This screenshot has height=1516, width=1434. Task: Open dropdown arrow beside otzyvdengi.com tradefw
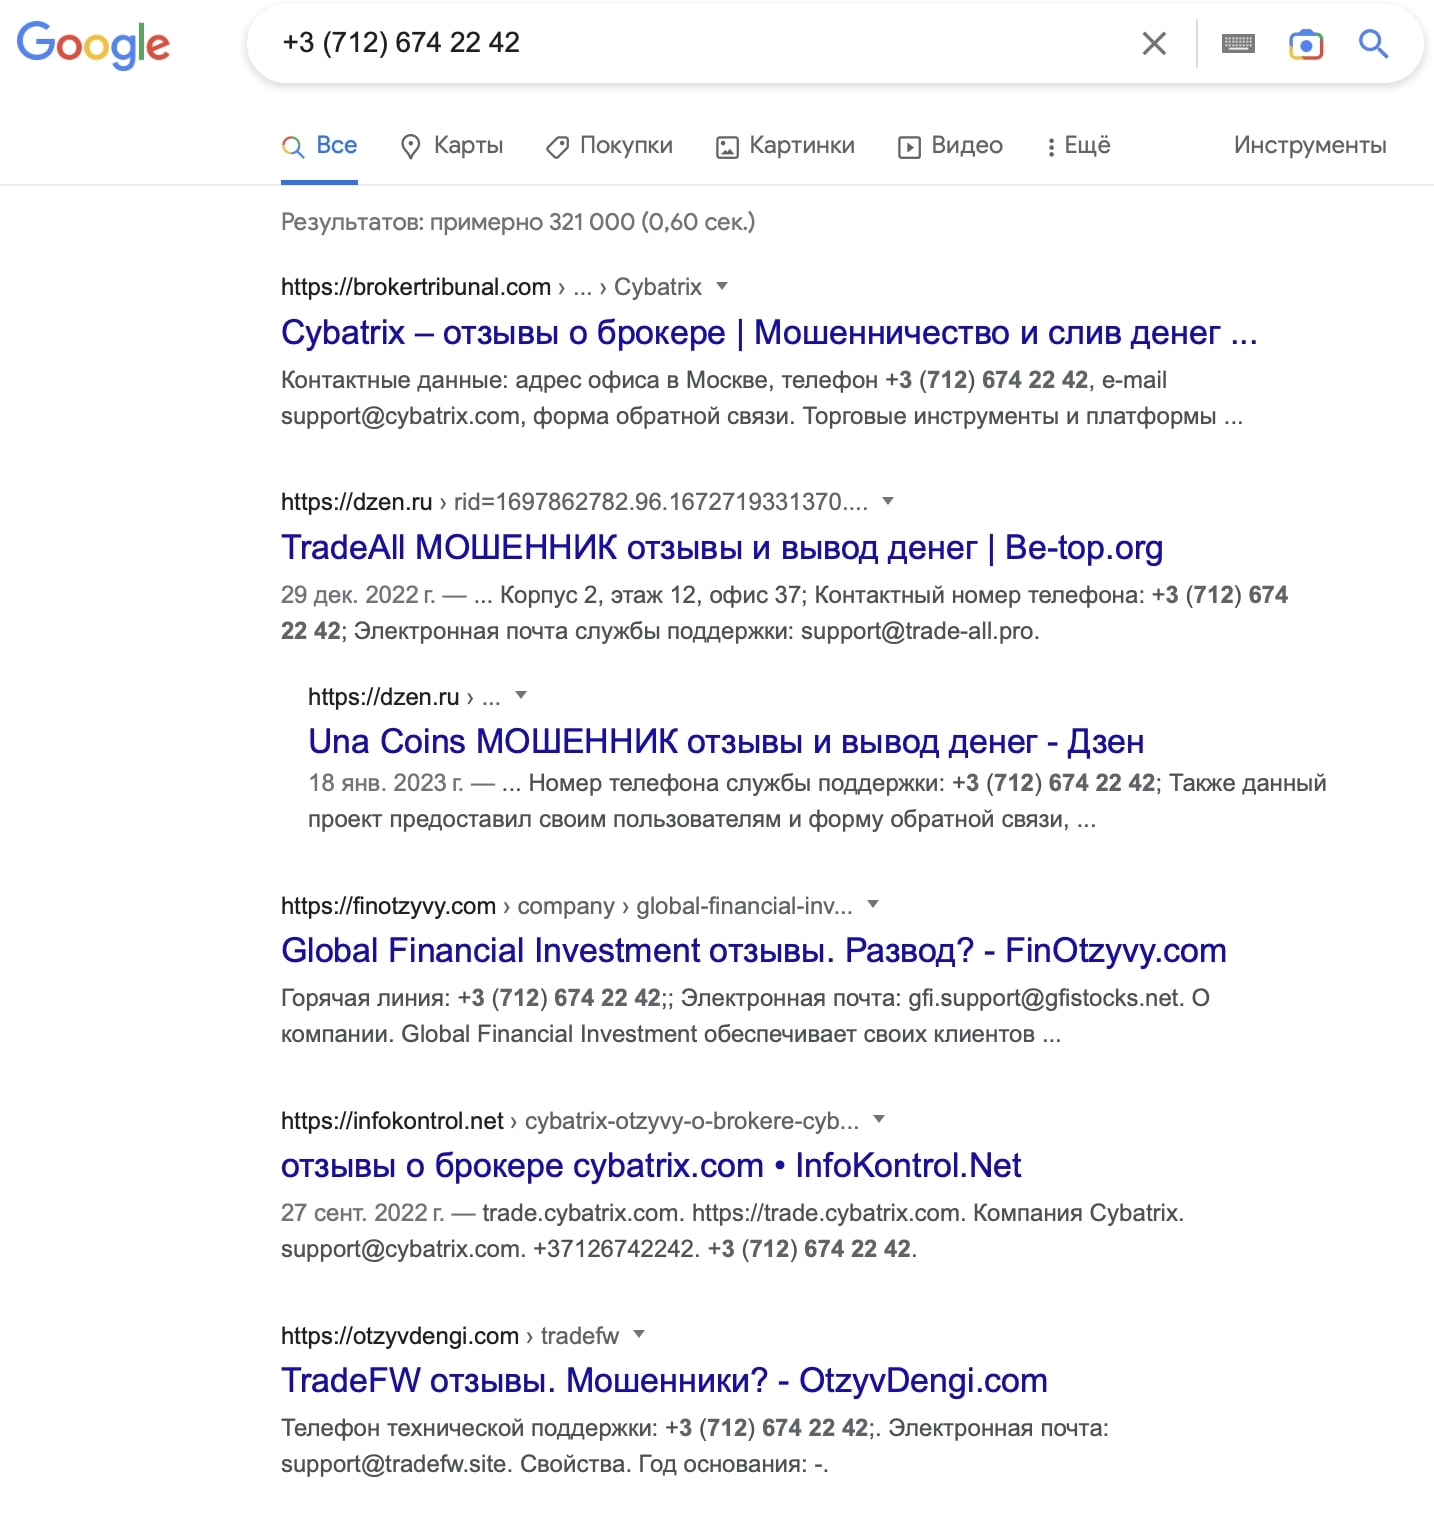639,1334
